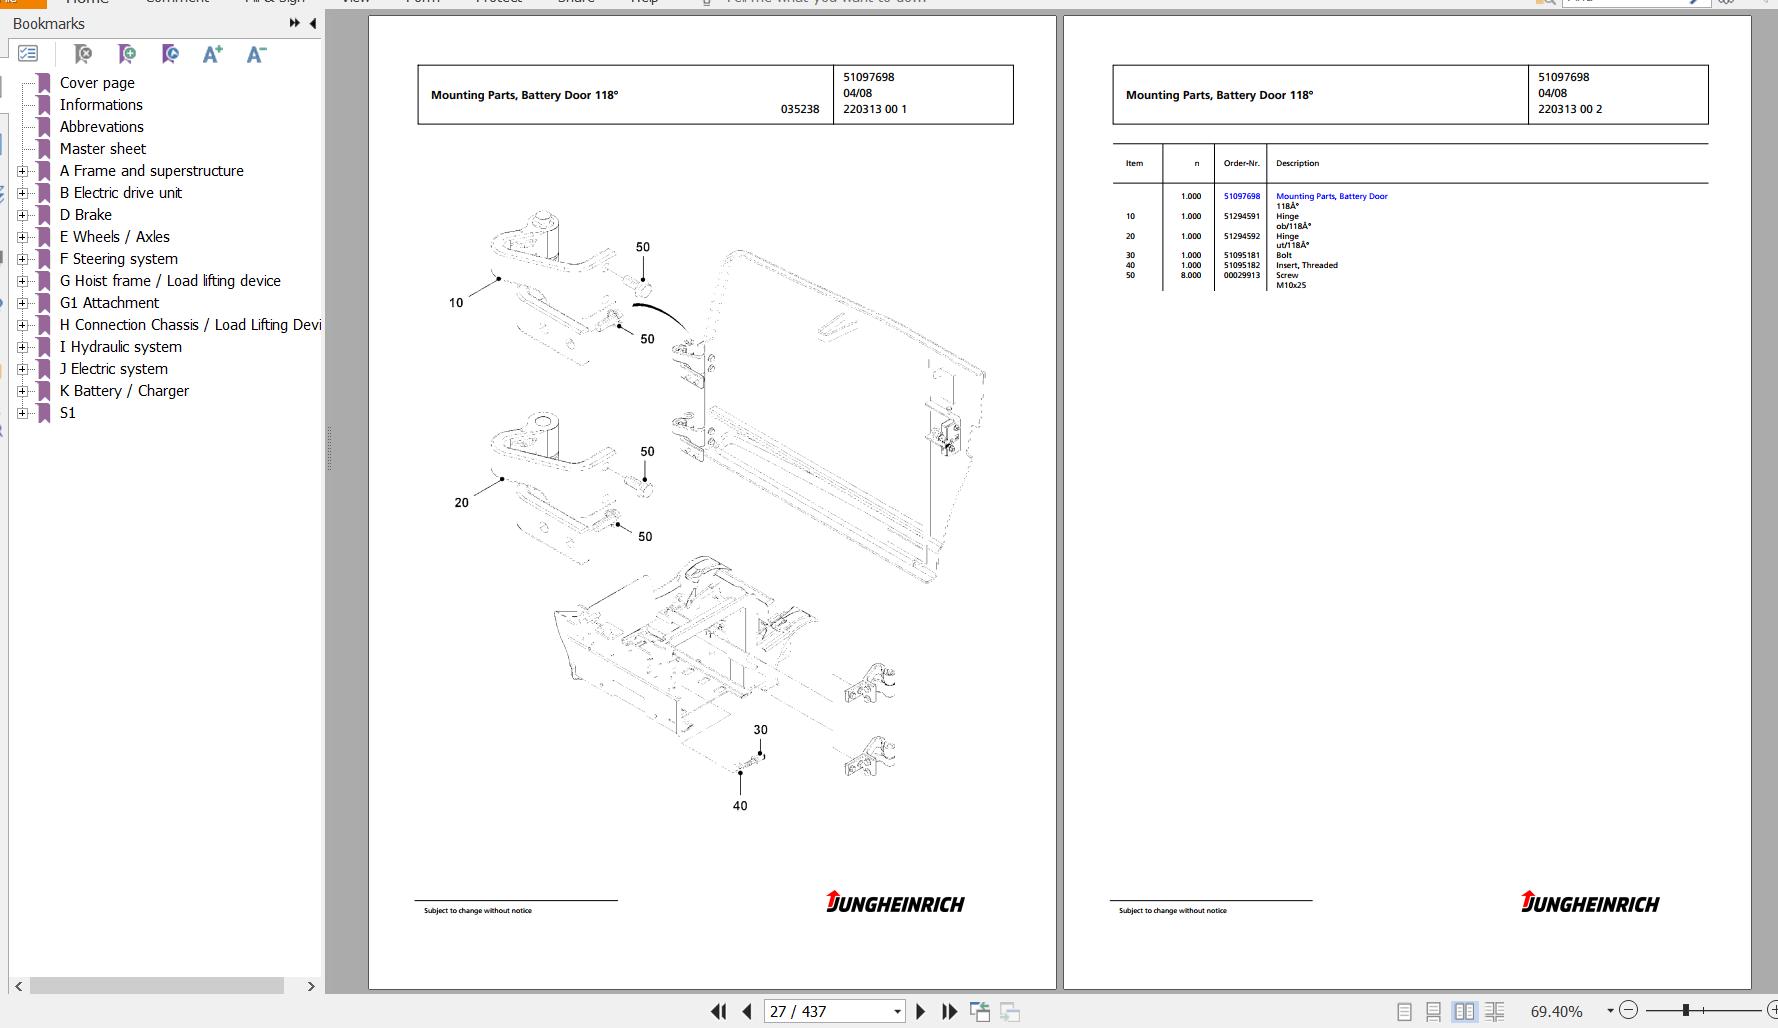Toggle facing two-page view
This screenshot has width=1778, height=1028.
pyautogui.click(x=1464, y=1012)
